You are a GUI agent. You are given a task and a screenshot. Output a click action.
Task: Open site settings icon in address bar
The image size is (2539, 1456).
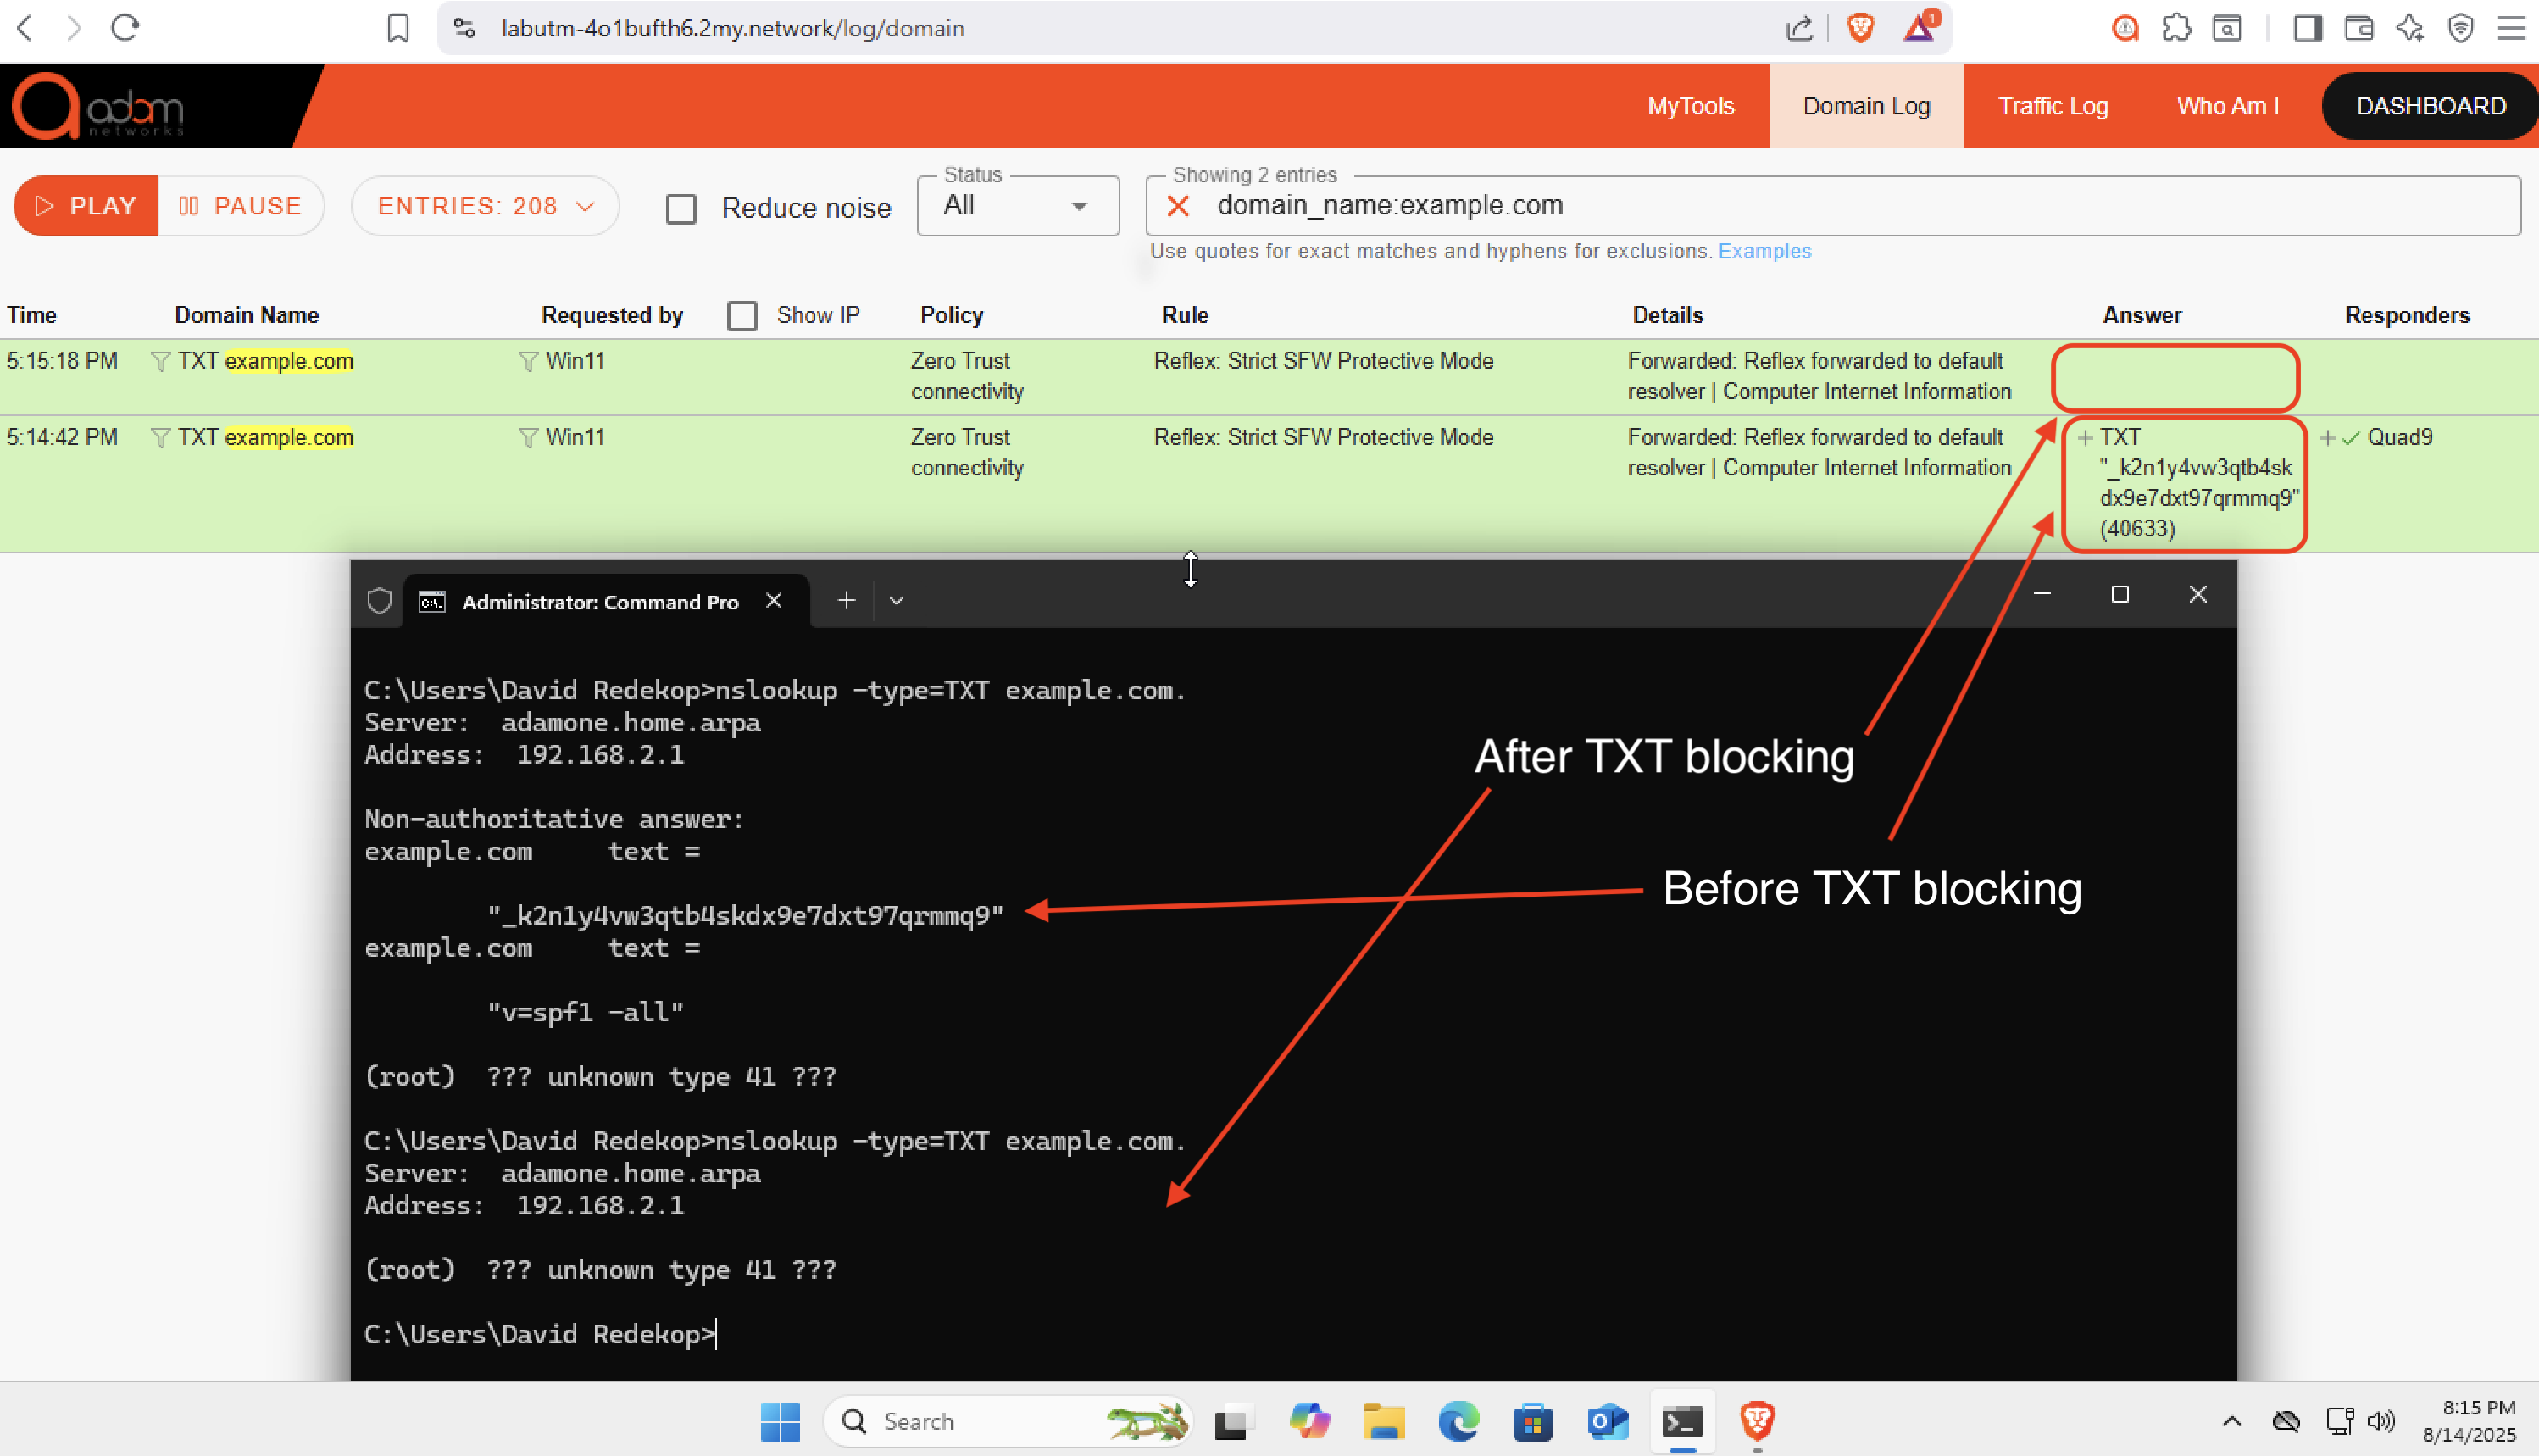[x=464, y=28]
